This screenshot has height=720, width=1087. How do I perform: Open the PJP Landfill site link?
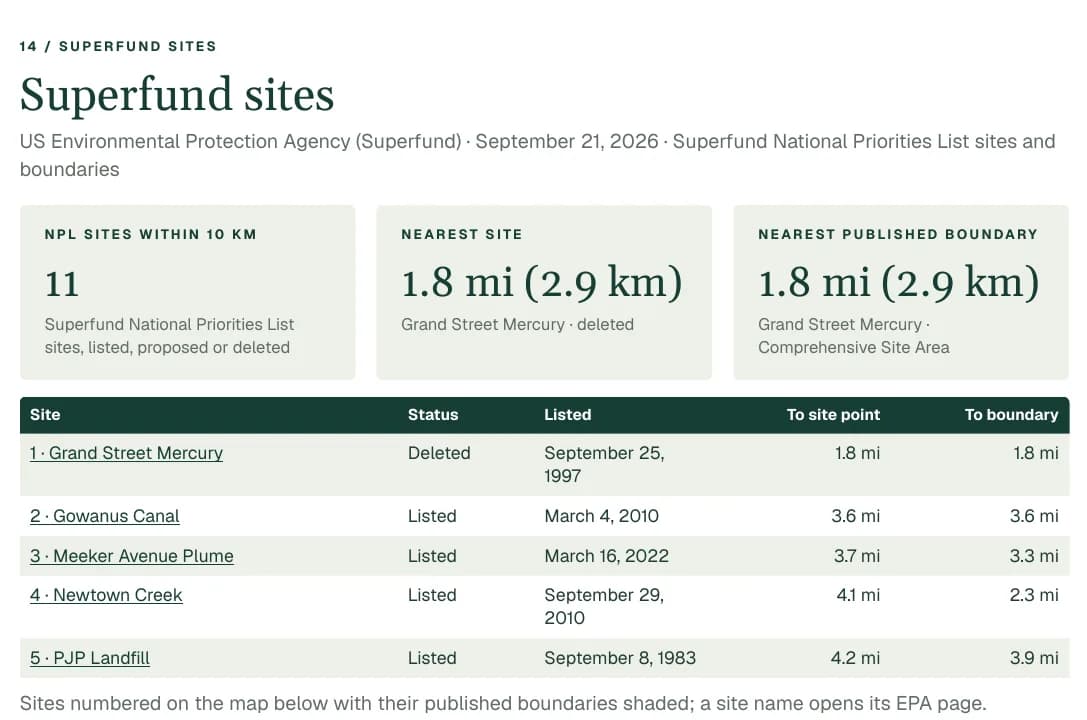(x=89, y=658)
